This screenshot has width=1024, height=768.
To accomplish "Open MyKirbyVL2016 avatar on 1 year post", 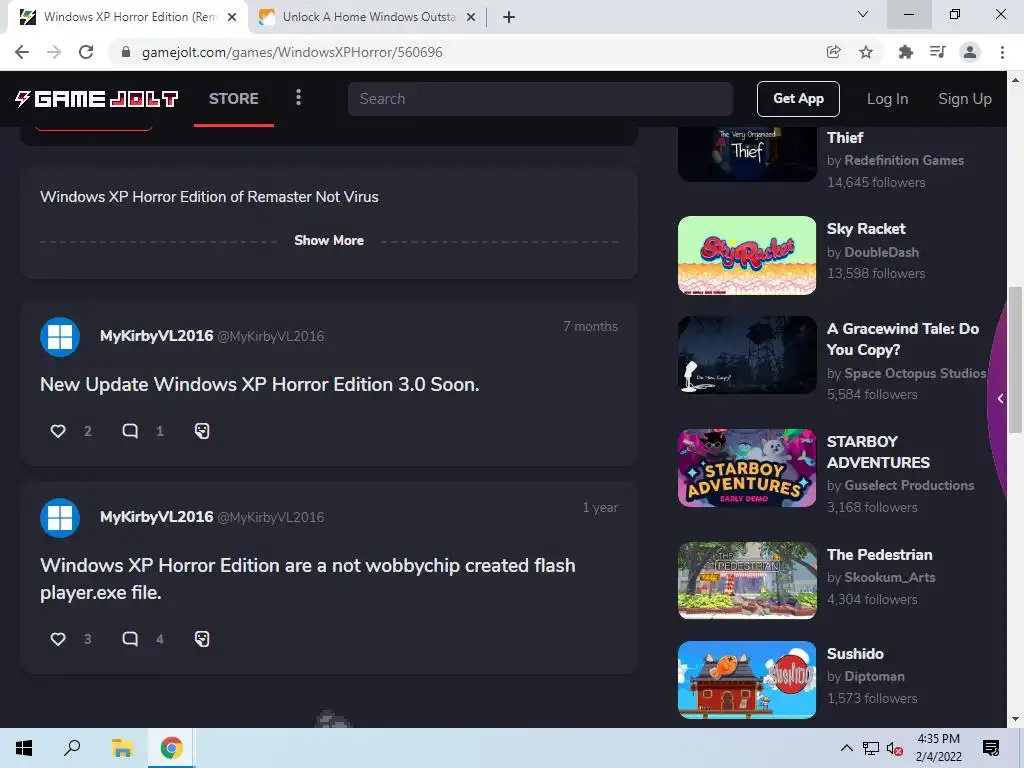I will pos(60,518).
